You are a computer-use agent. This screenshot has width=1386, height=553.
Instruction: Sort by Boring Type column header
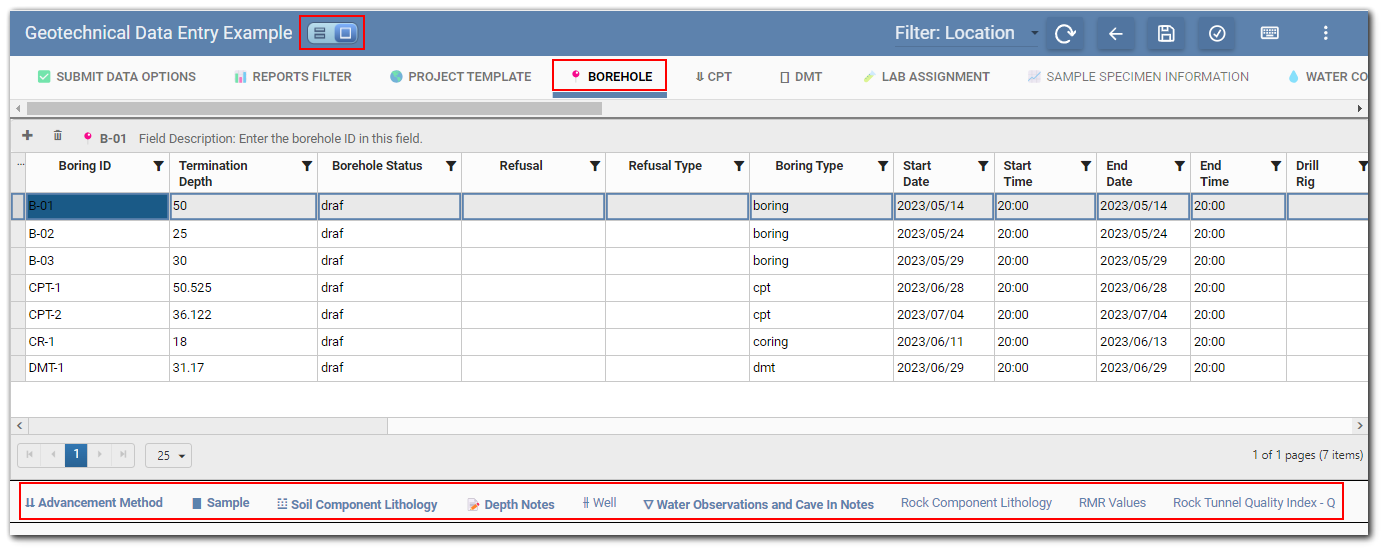(x=809, y=166)
